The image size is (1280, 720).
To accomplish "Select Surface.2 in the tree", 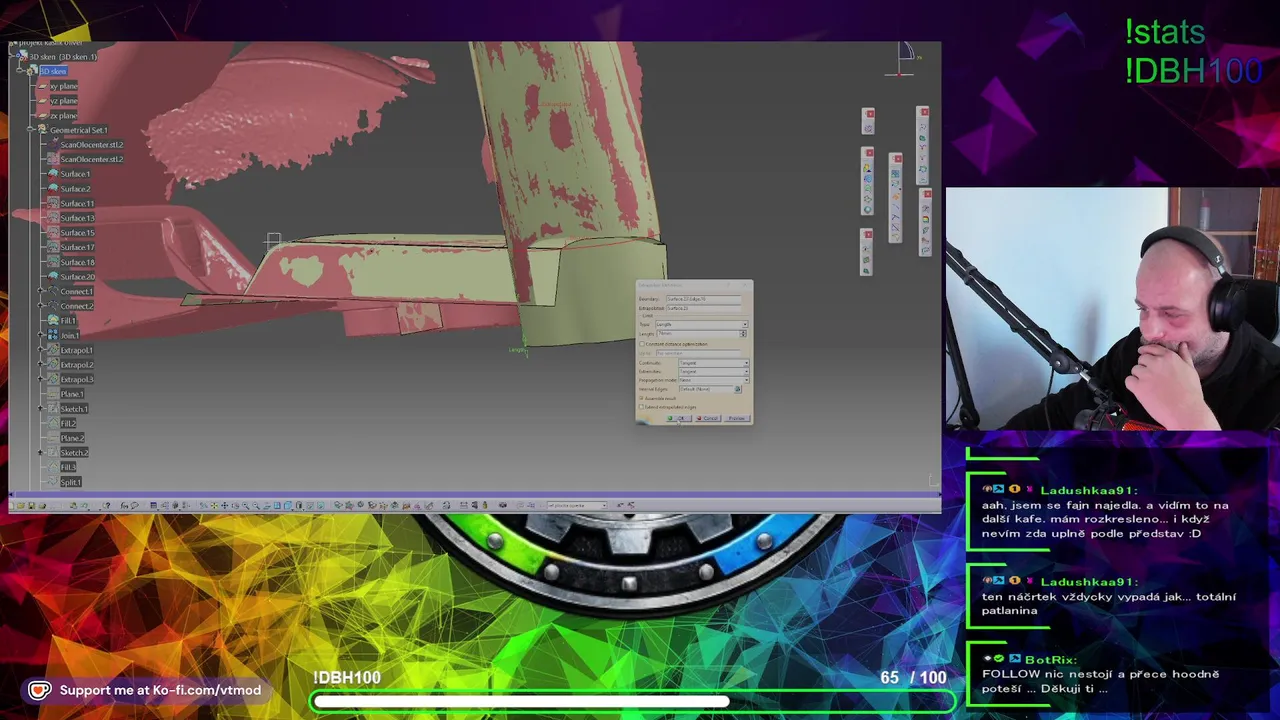I will coord(75,189).
